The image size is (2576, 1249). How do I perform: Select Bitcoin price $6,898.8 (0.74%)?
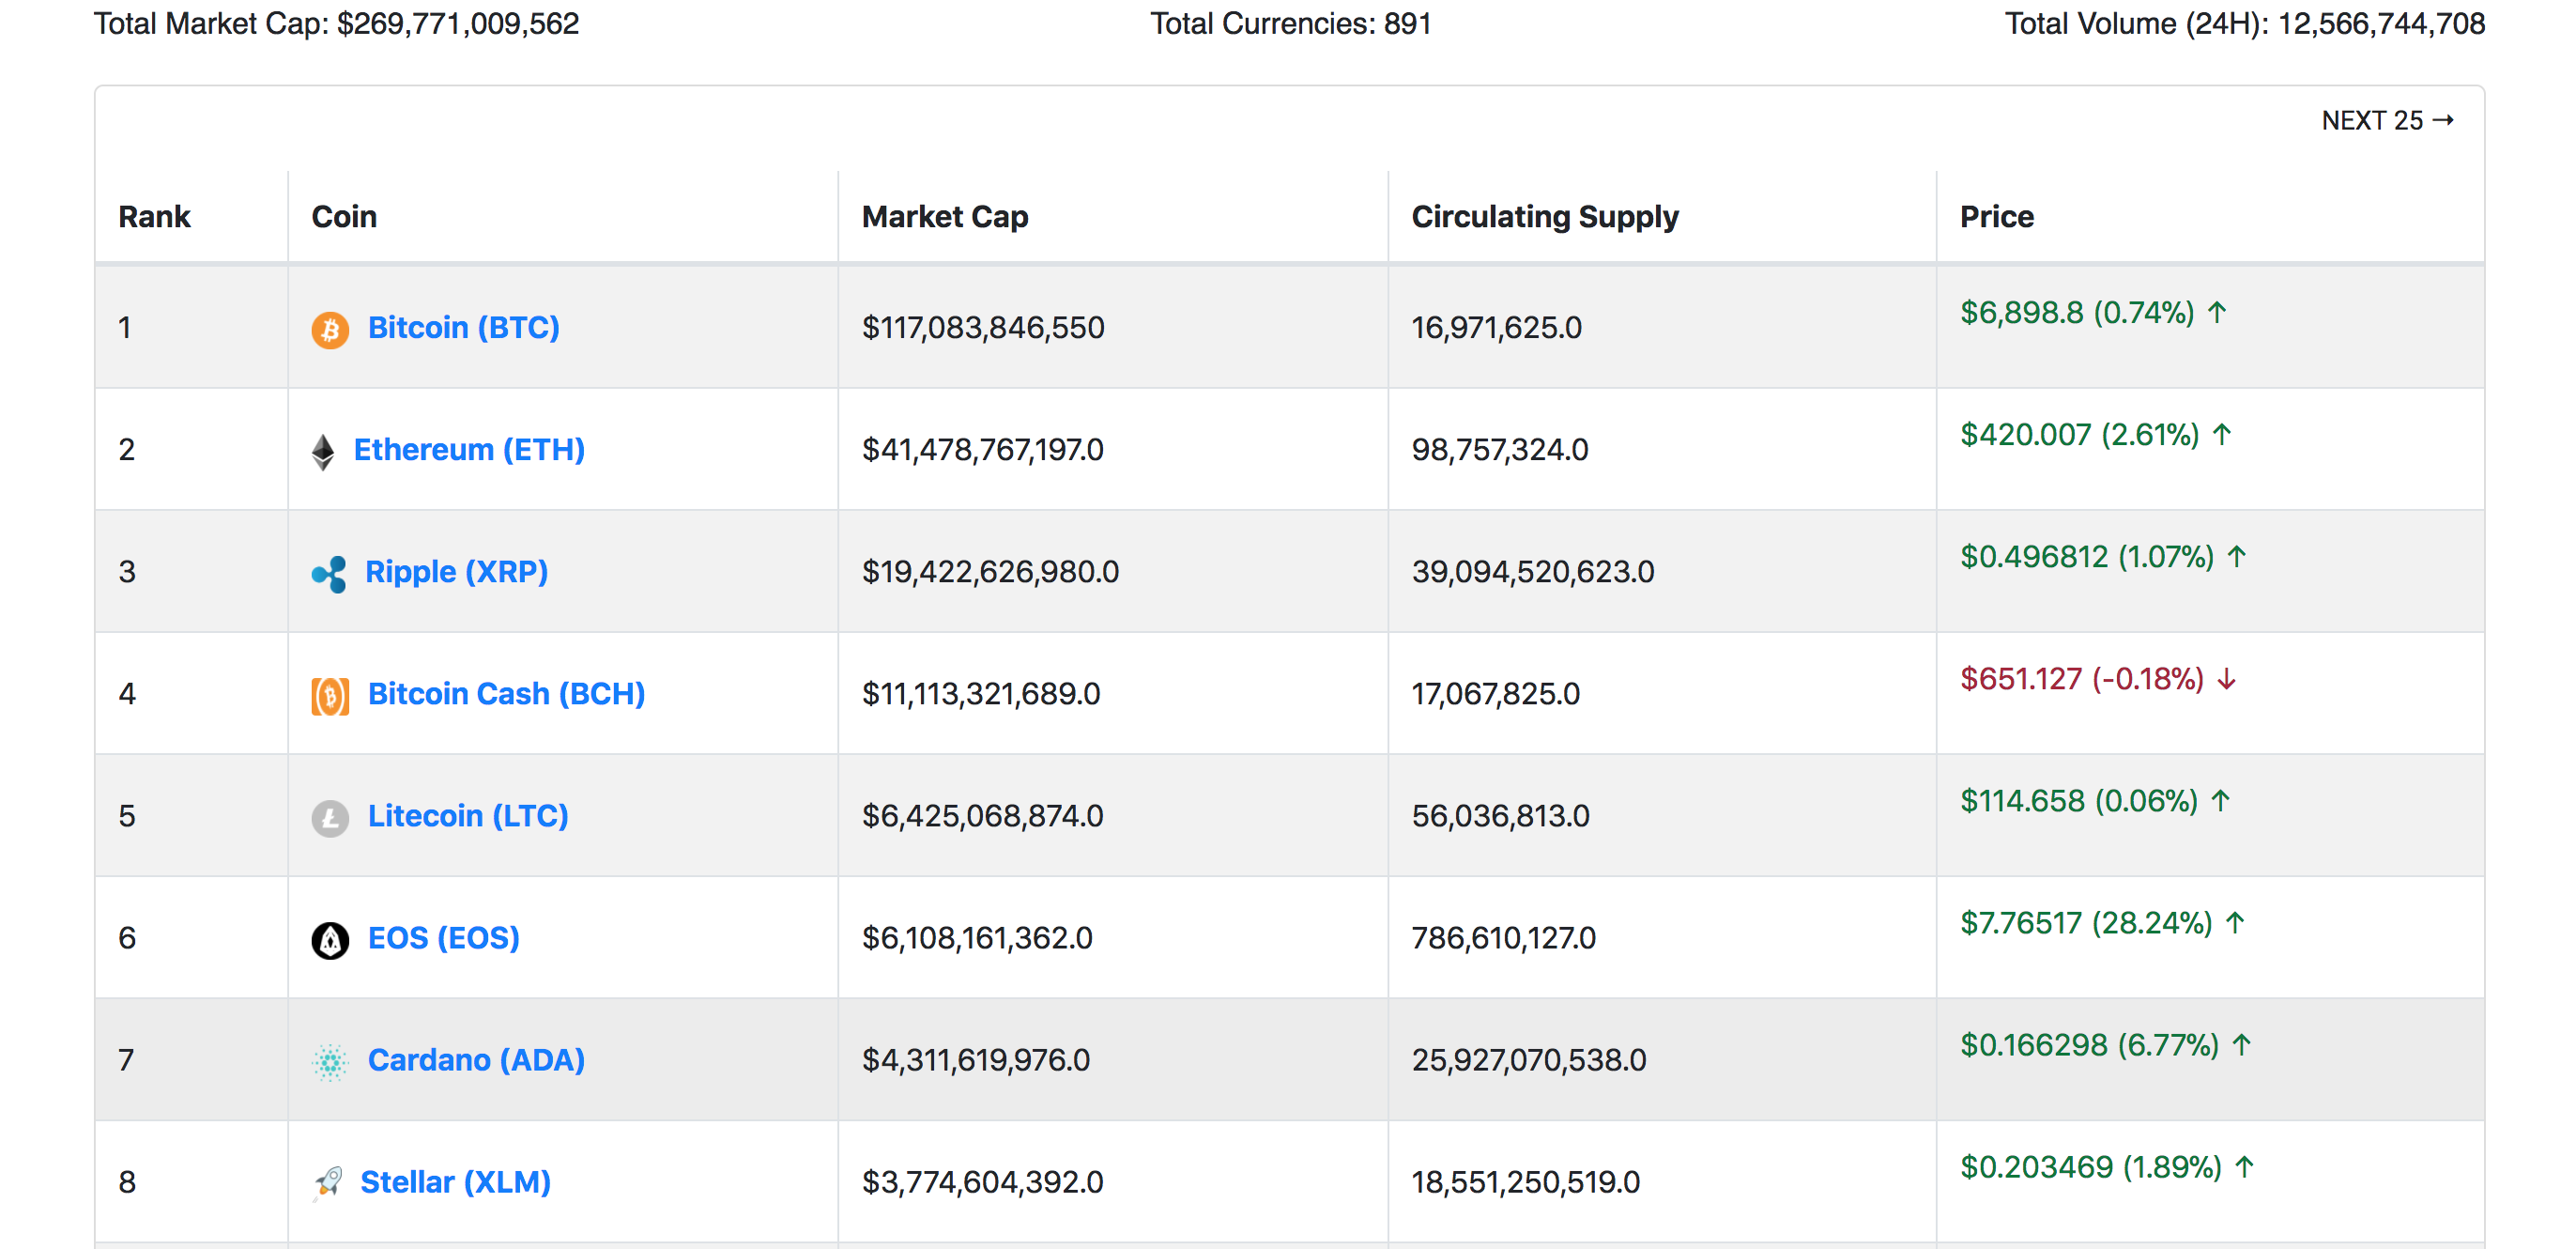(x=2077, y=313)
